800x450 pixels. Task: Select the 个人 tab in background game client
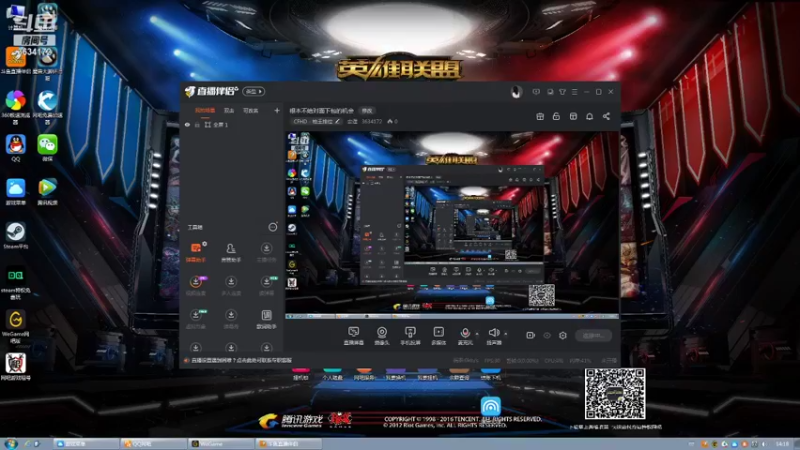coord(332,376)
